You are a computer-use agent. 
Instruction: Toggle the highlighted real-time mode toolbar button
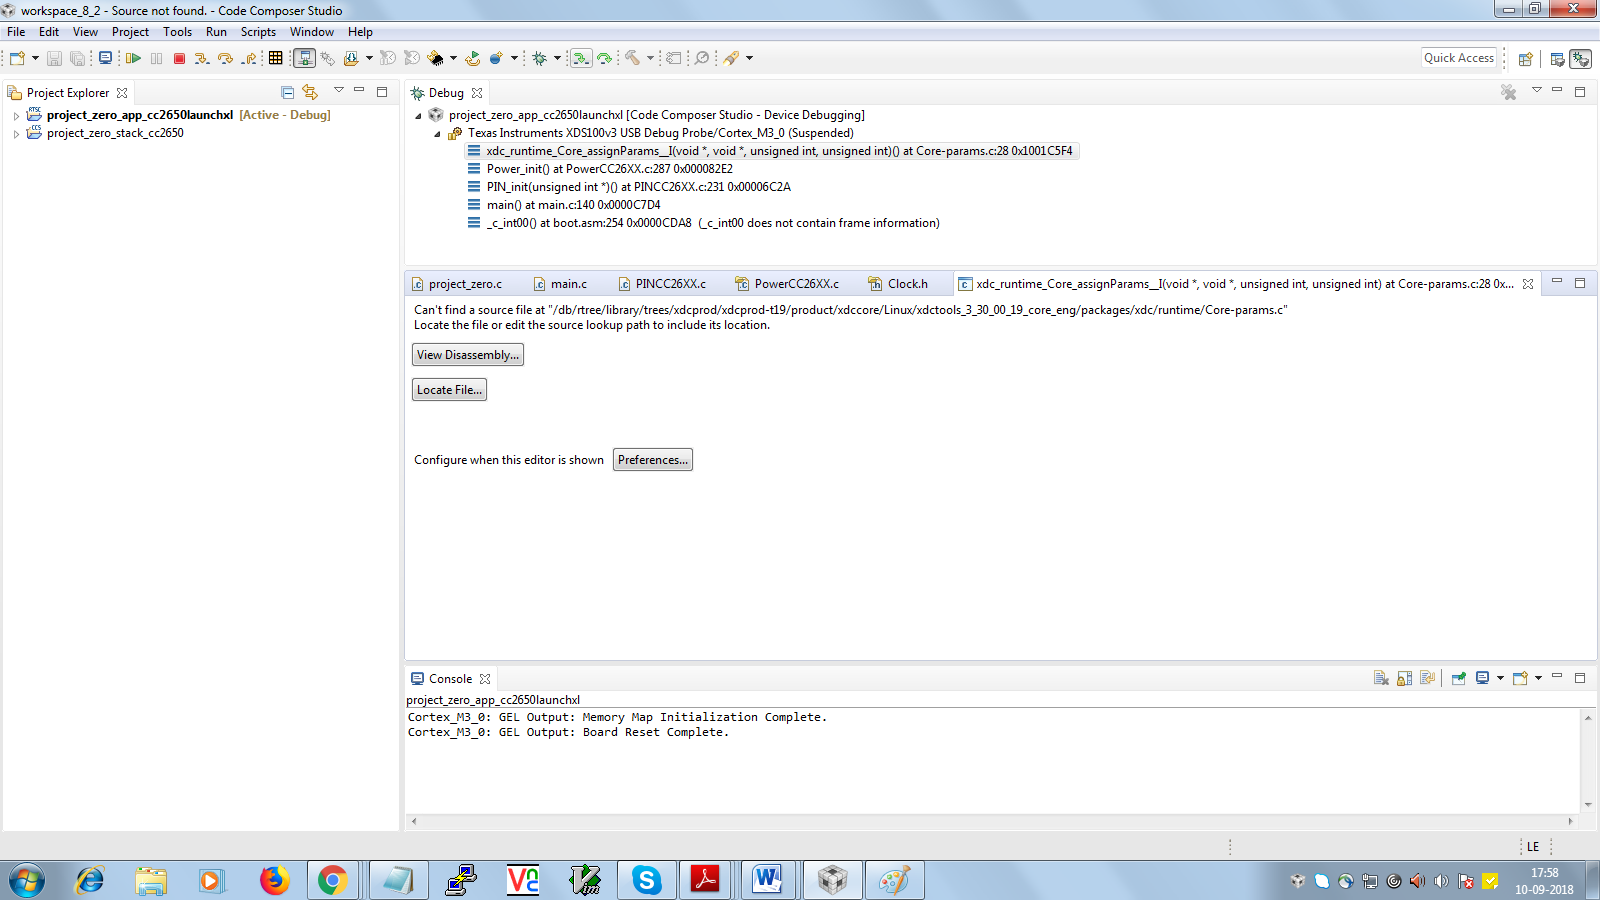coord(304,58)
